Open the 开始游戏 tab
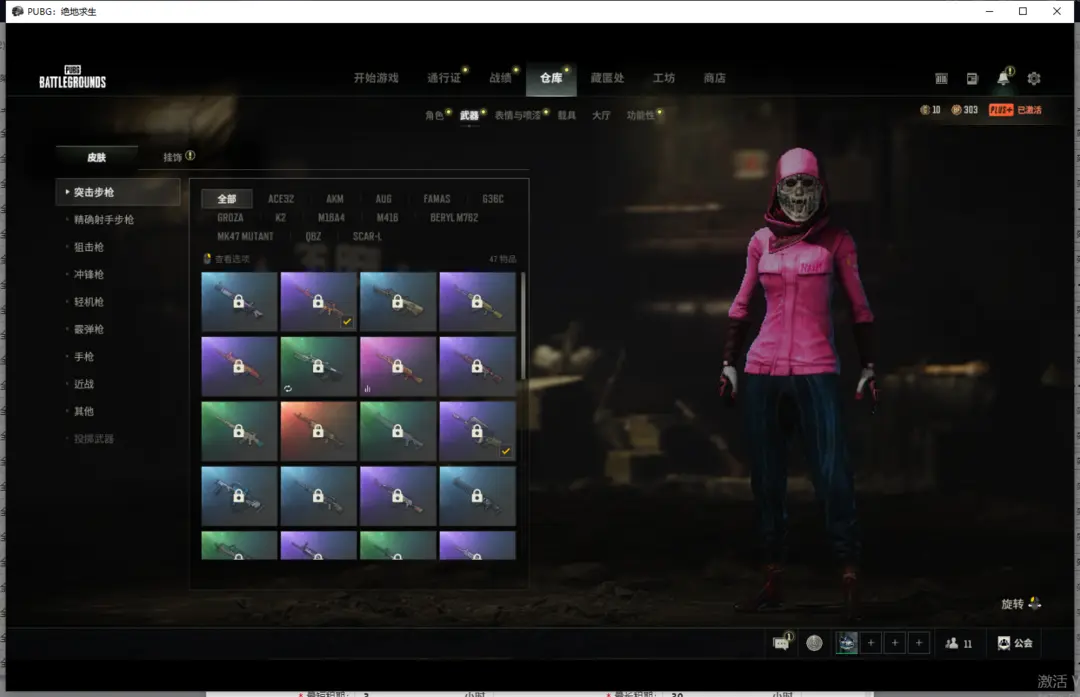This screenshot has width=1080, height=697. pos(376,78)
